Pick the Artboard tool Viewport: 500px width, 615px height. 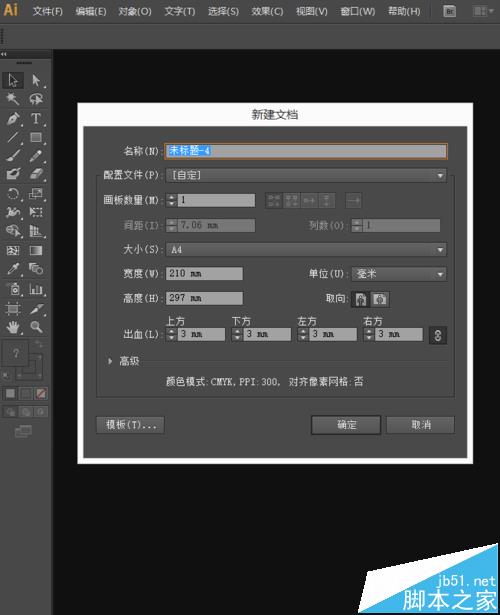coord(13,309)
